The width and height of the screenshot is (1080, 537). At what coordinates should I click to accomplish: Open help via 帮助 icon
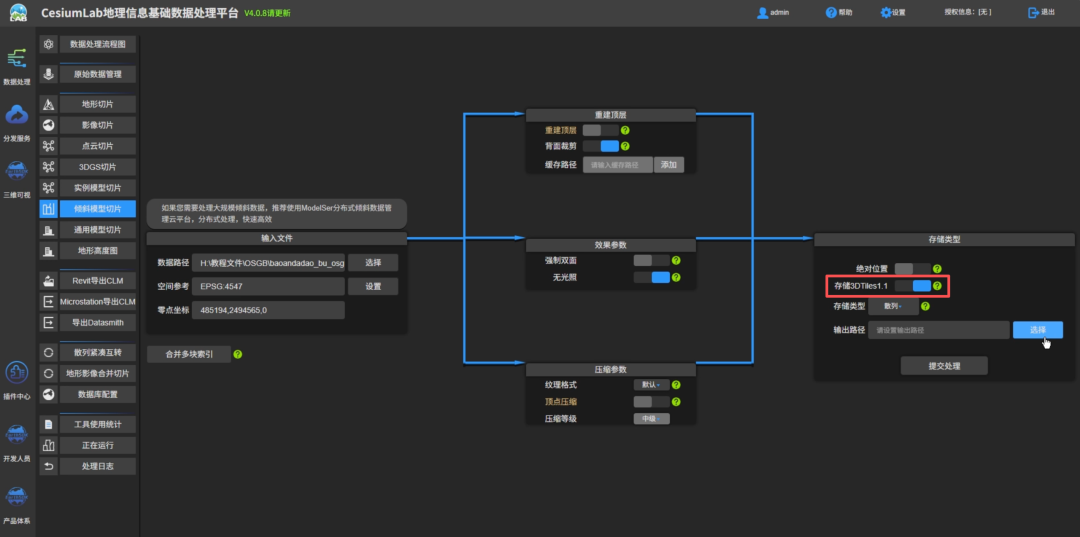pyautogui.click(x=831, y=12)
